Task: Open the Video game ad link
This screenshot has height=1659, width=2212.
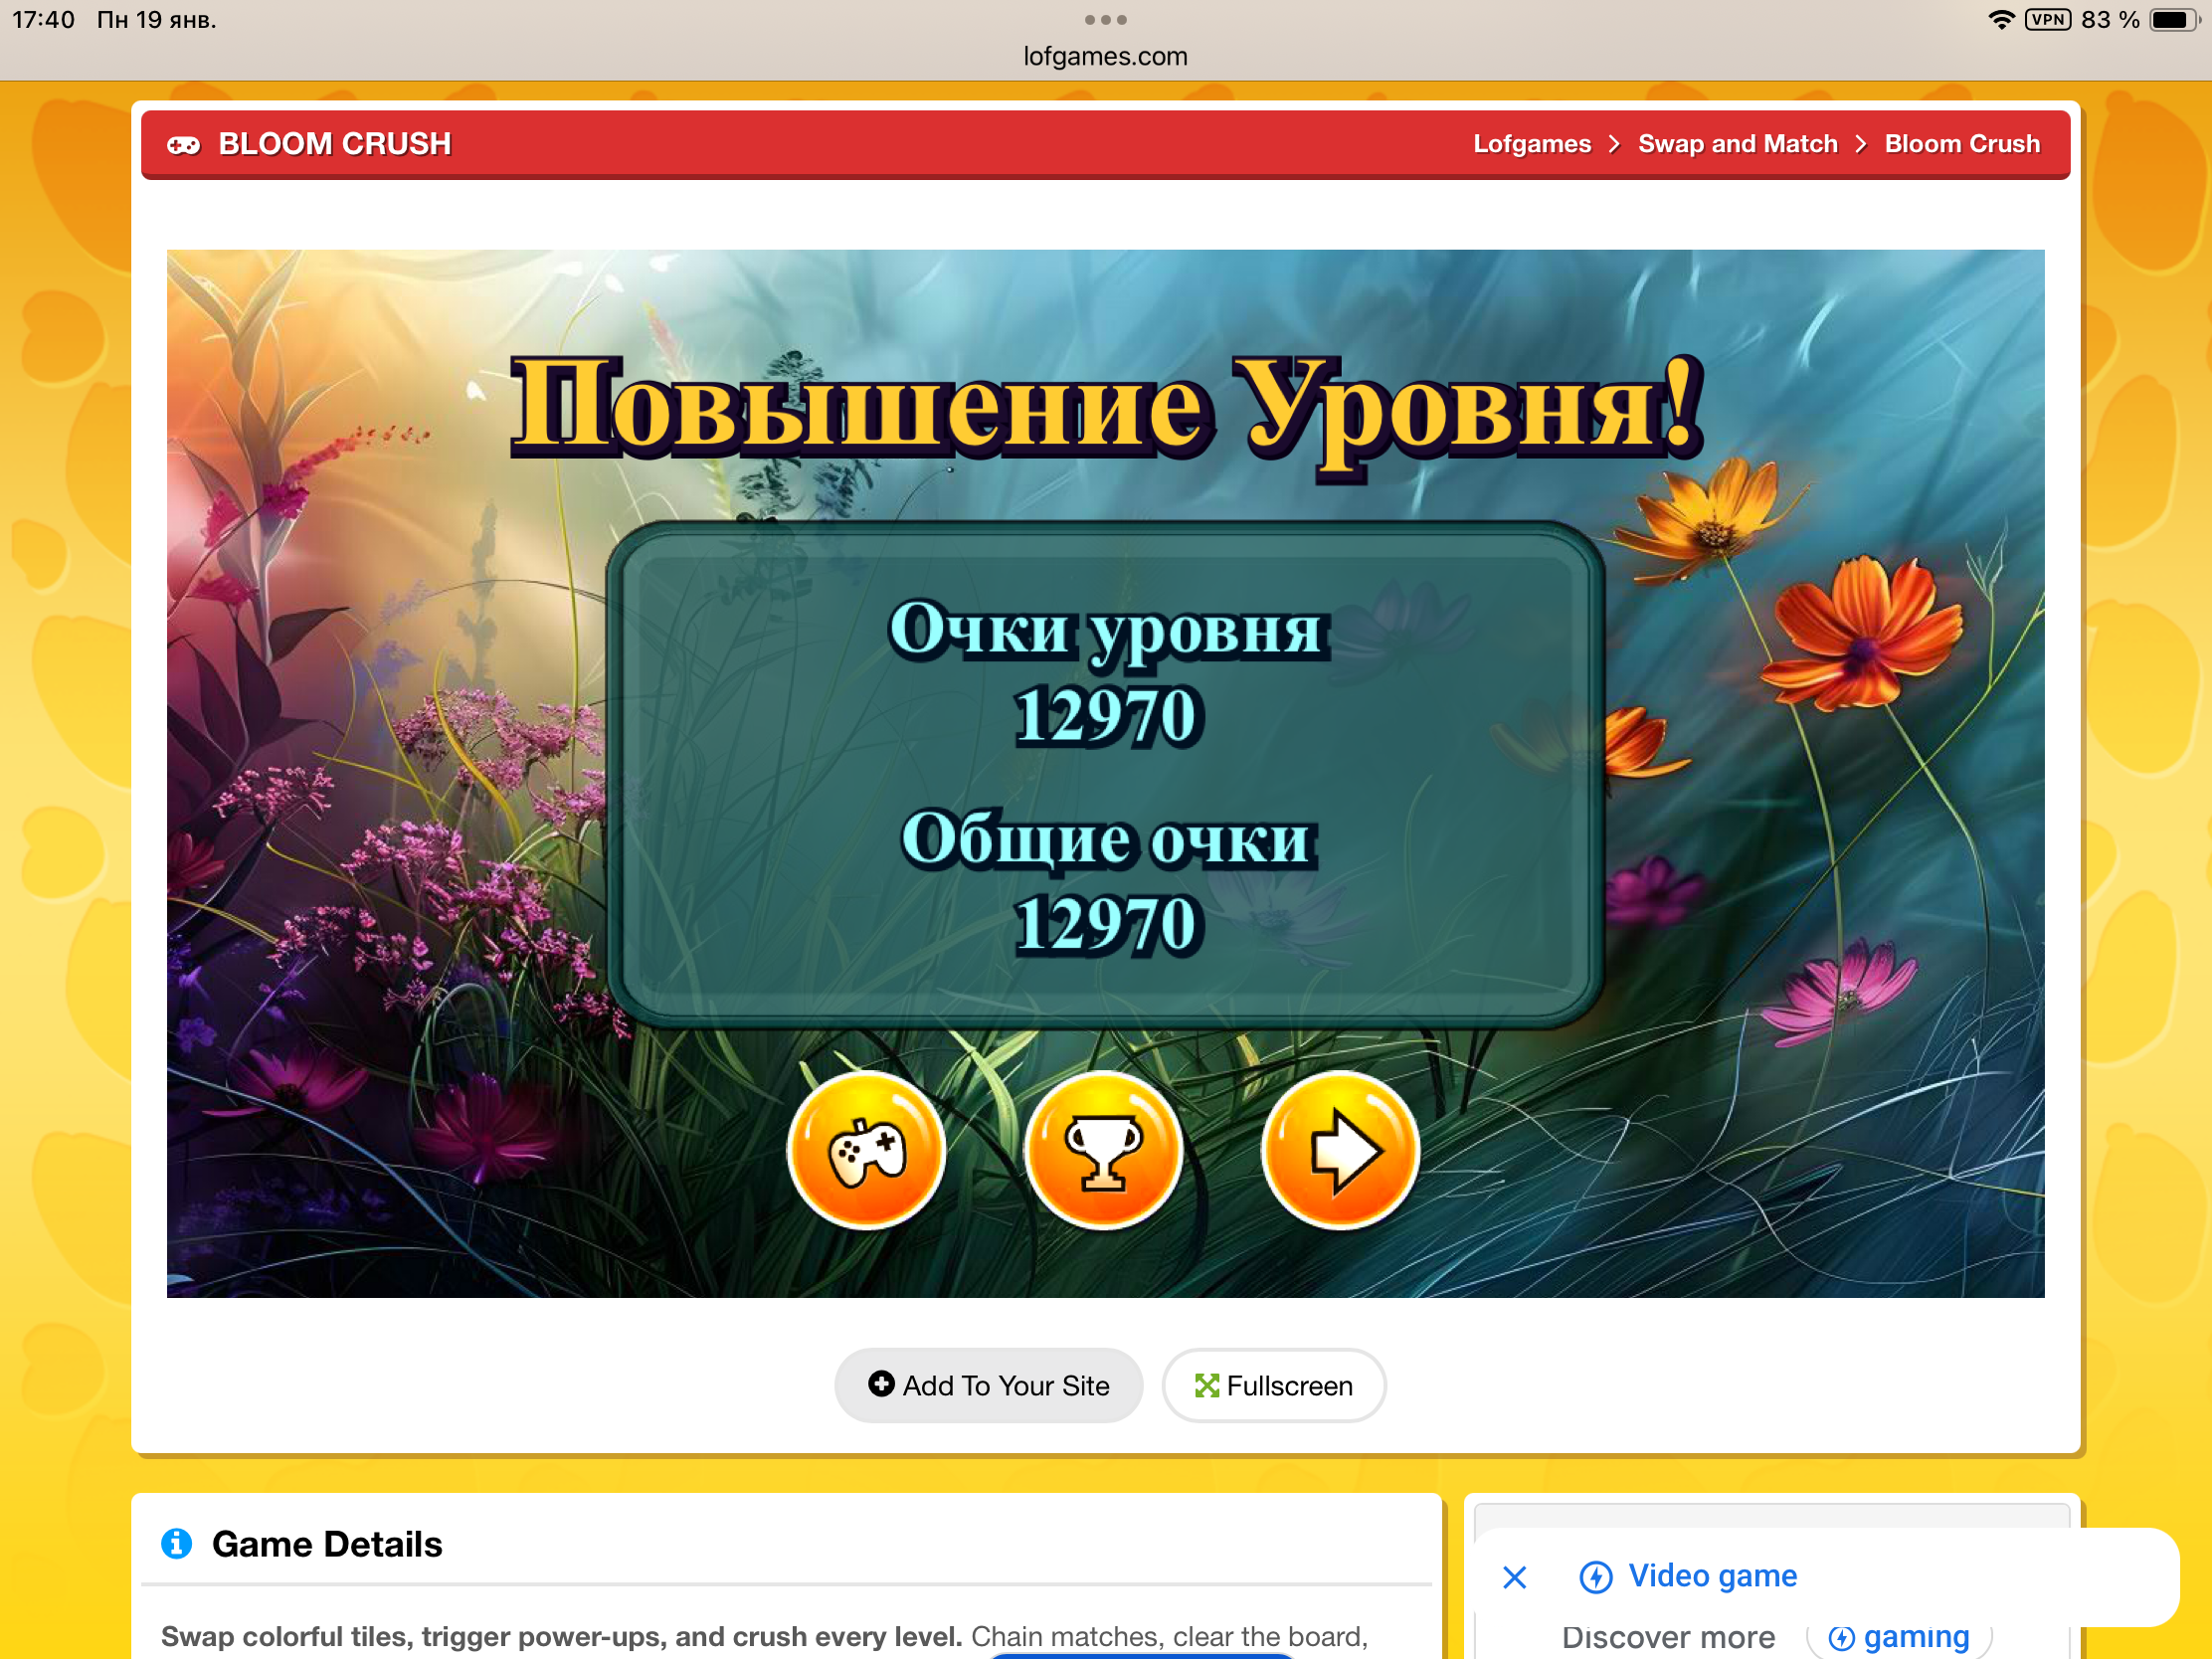Action: coord(1711,1576)
